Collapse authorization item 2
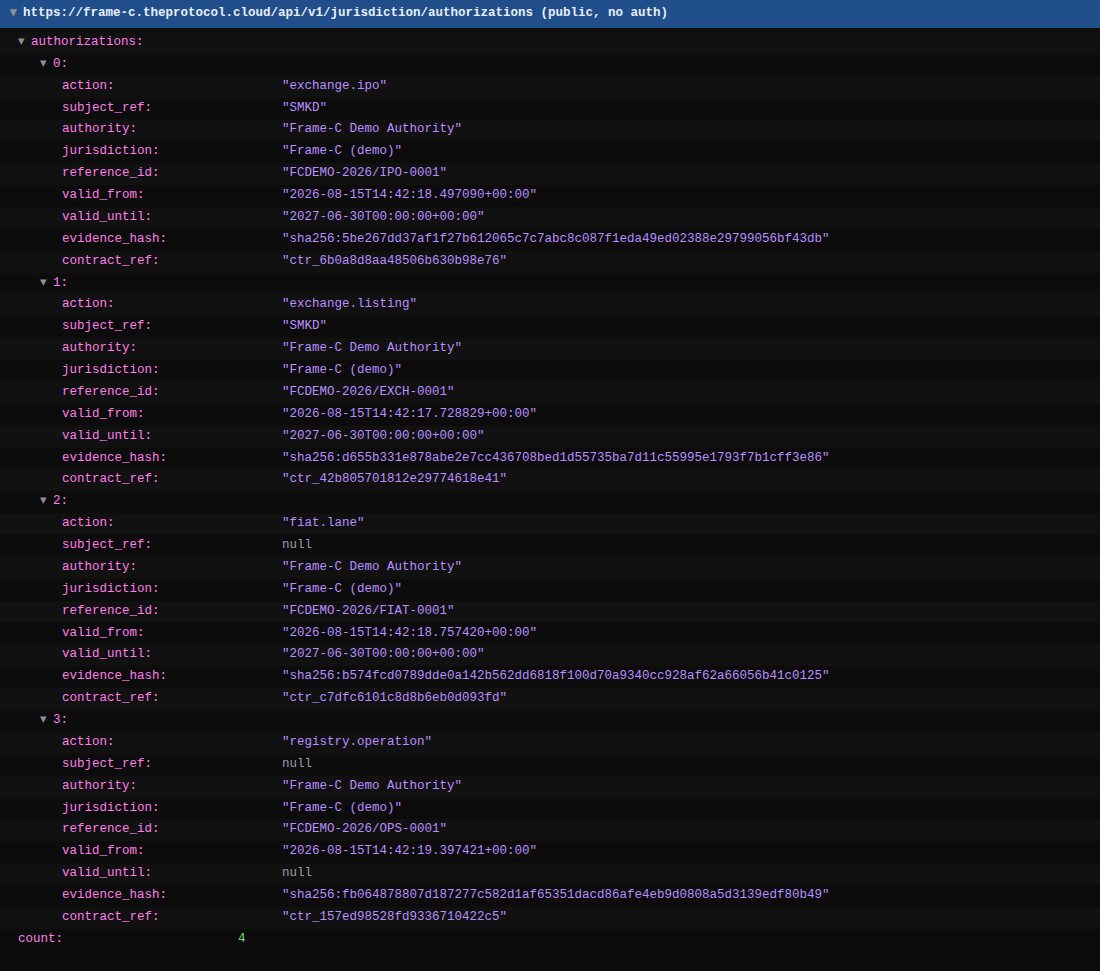Screen dimensions: 1100x971 (x=43, y=500)
